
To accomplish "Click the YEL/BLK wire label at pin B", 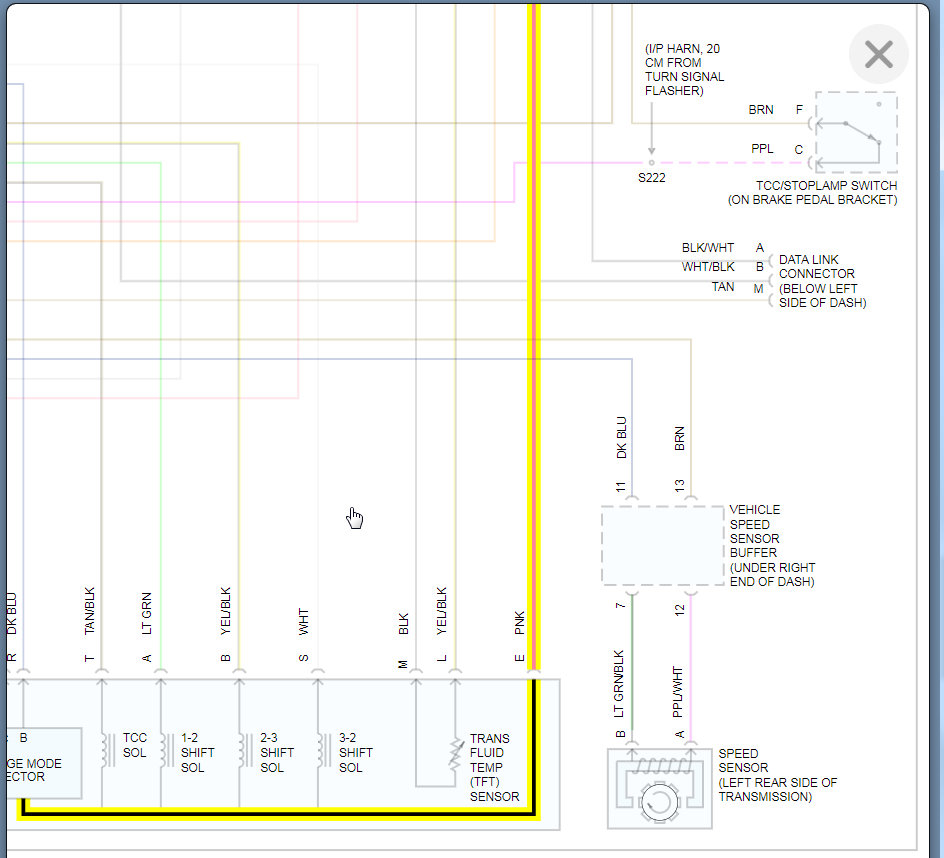I will (226, 611).
